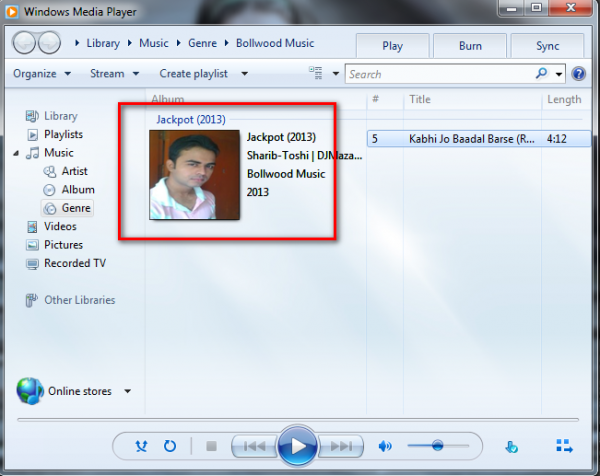Click the View options icon
600x476 pixels.
pos(316,73)
